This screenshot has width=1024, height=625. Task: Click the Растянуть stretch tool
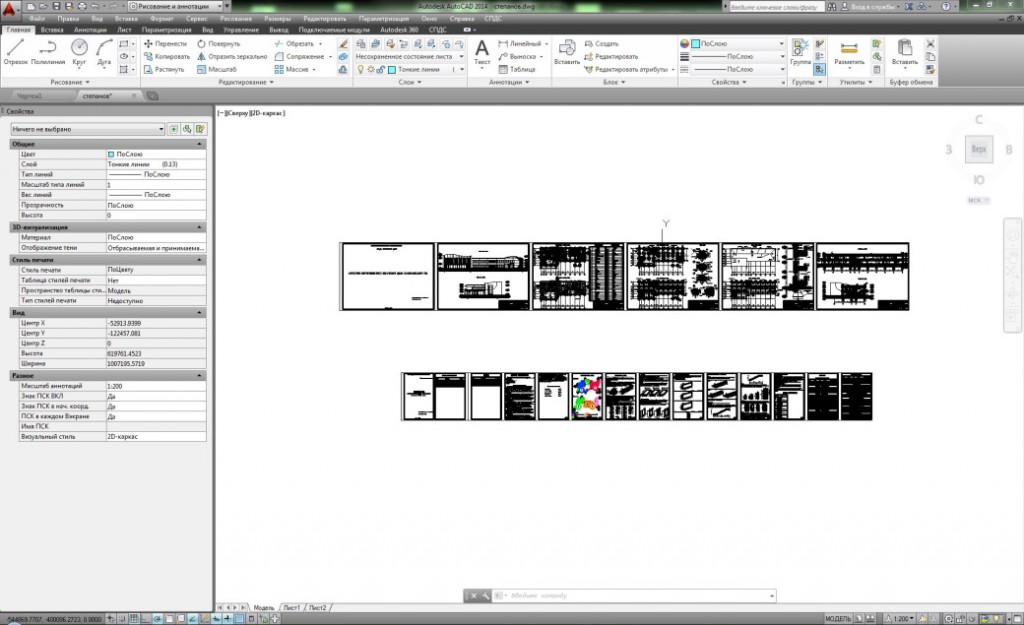pyautogui.click(x=164, y=69)
